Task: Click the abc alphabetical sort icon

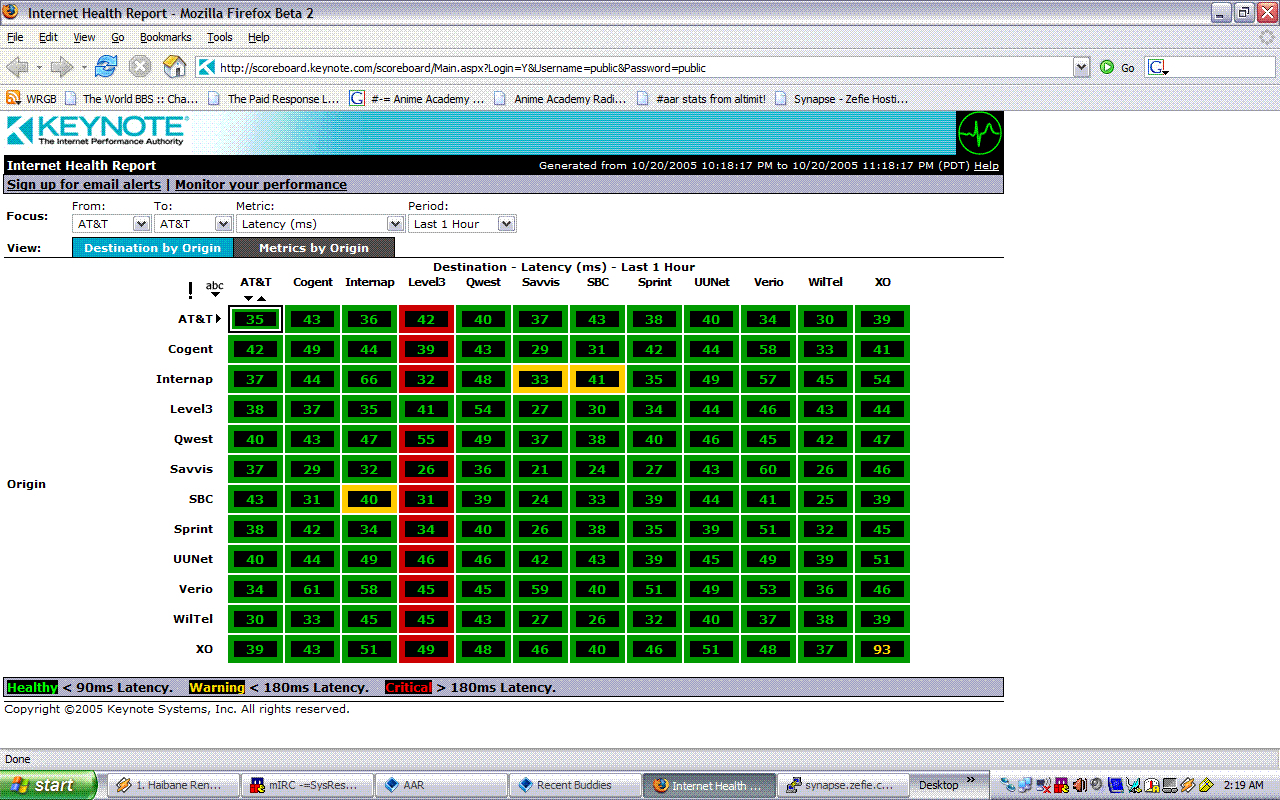Action: pyautogui.click(x=215, y=288)
